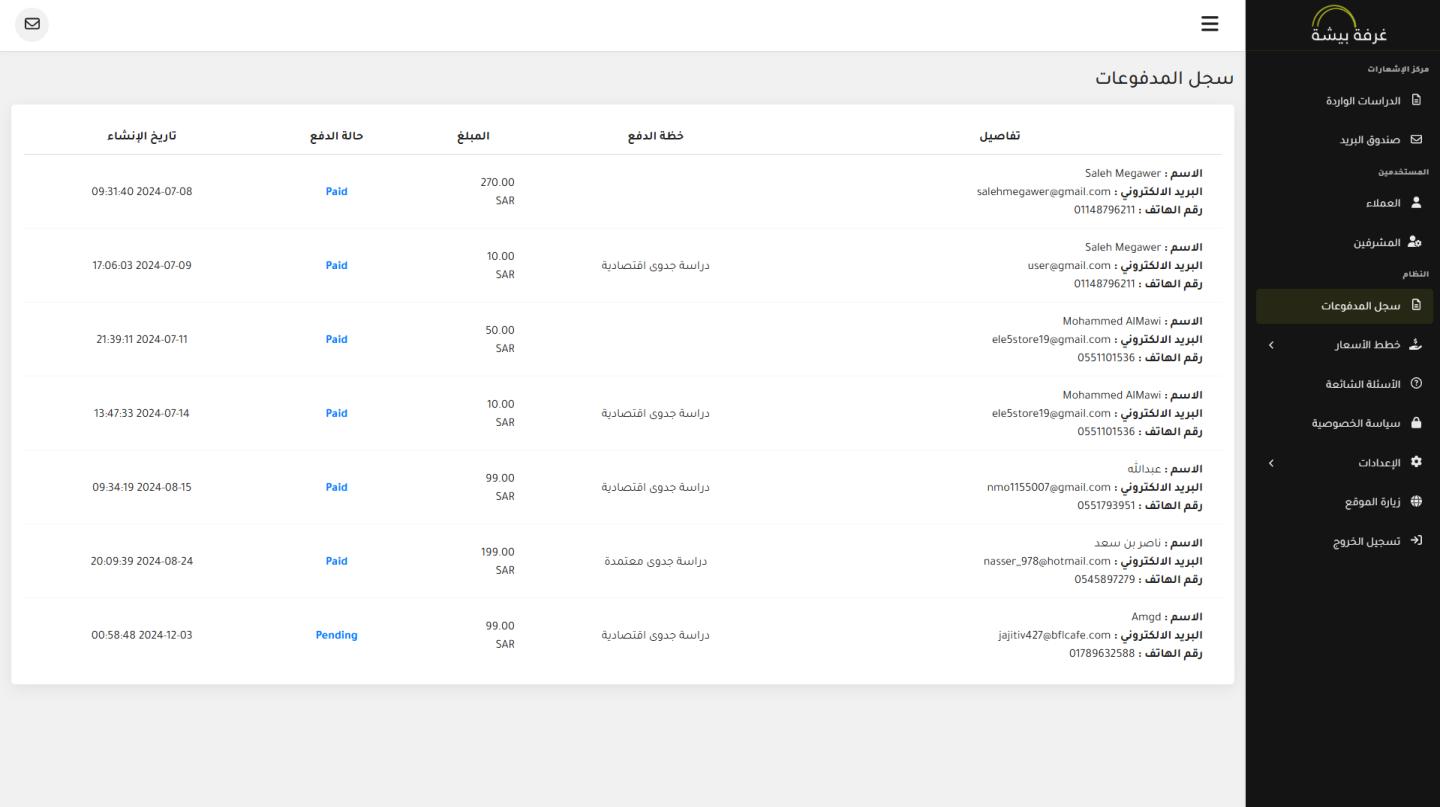Screen dimensions: 1440x807
Task: Click the user icon beside العملاء
Action: pyautogui.click(x=1416, y=203)
